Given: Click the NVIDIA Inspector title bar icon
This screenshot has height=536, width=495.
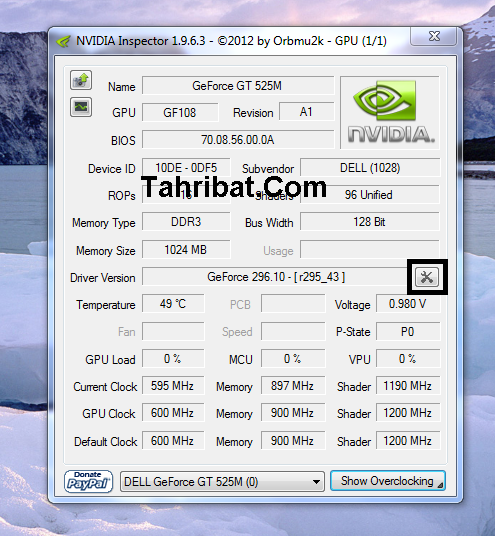Looking at the screenshot, I should [x=63, y=41].
